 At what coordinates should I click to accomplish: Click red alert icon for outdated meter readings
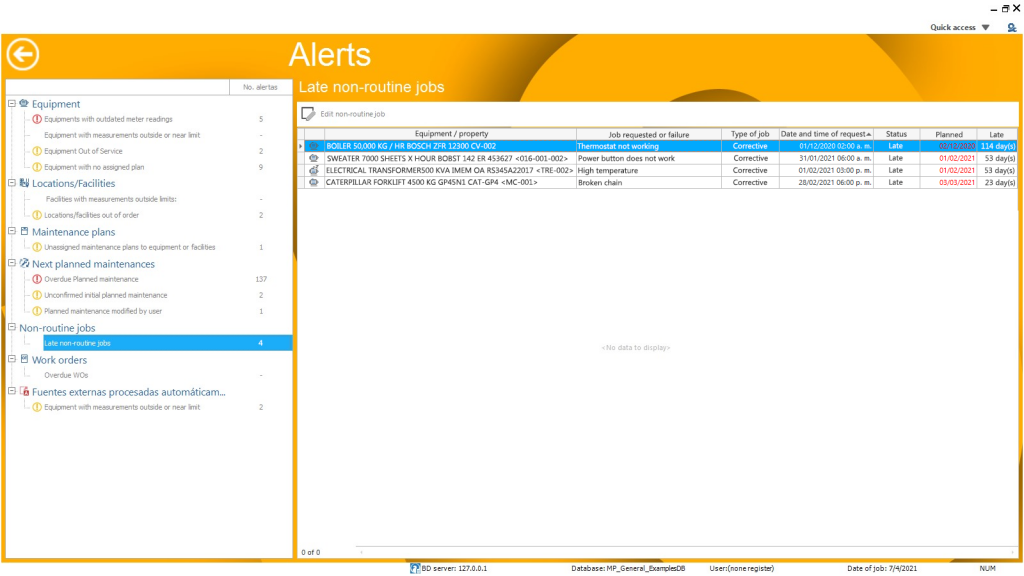(x=37, y=119)
